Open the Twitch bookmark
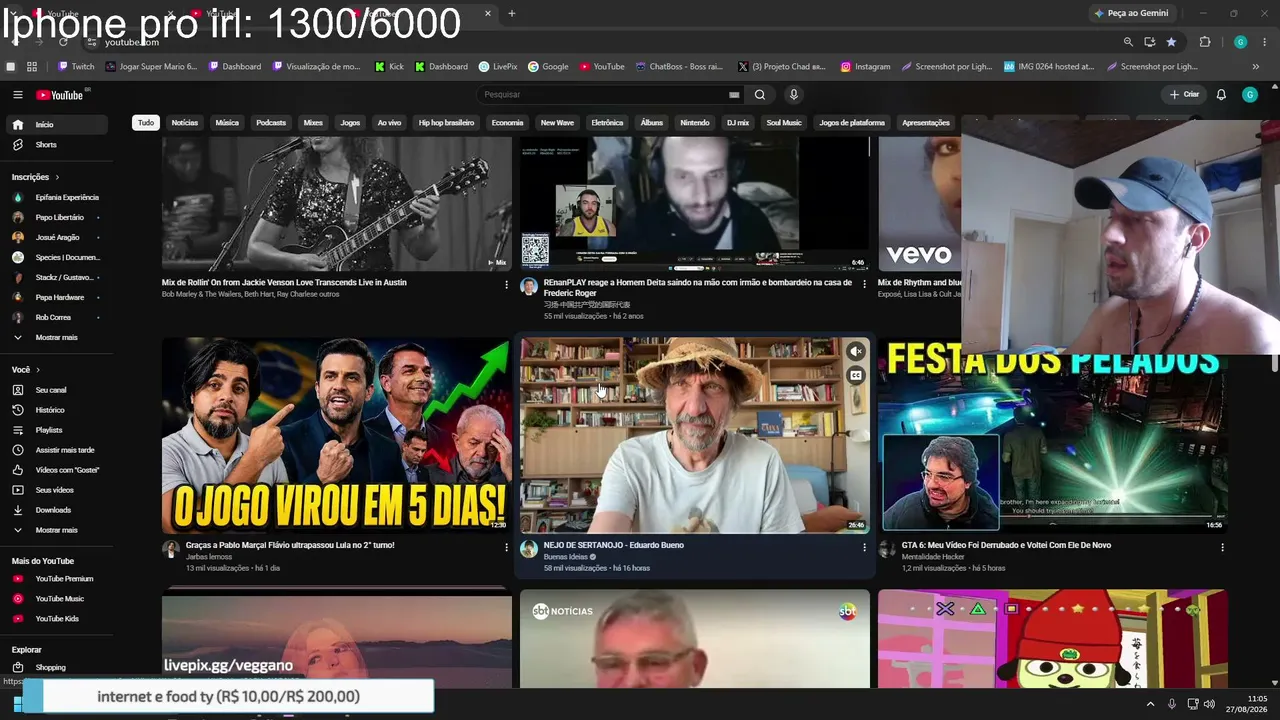Viewport: 1280px width, 720px height. [x=76, y=67]
